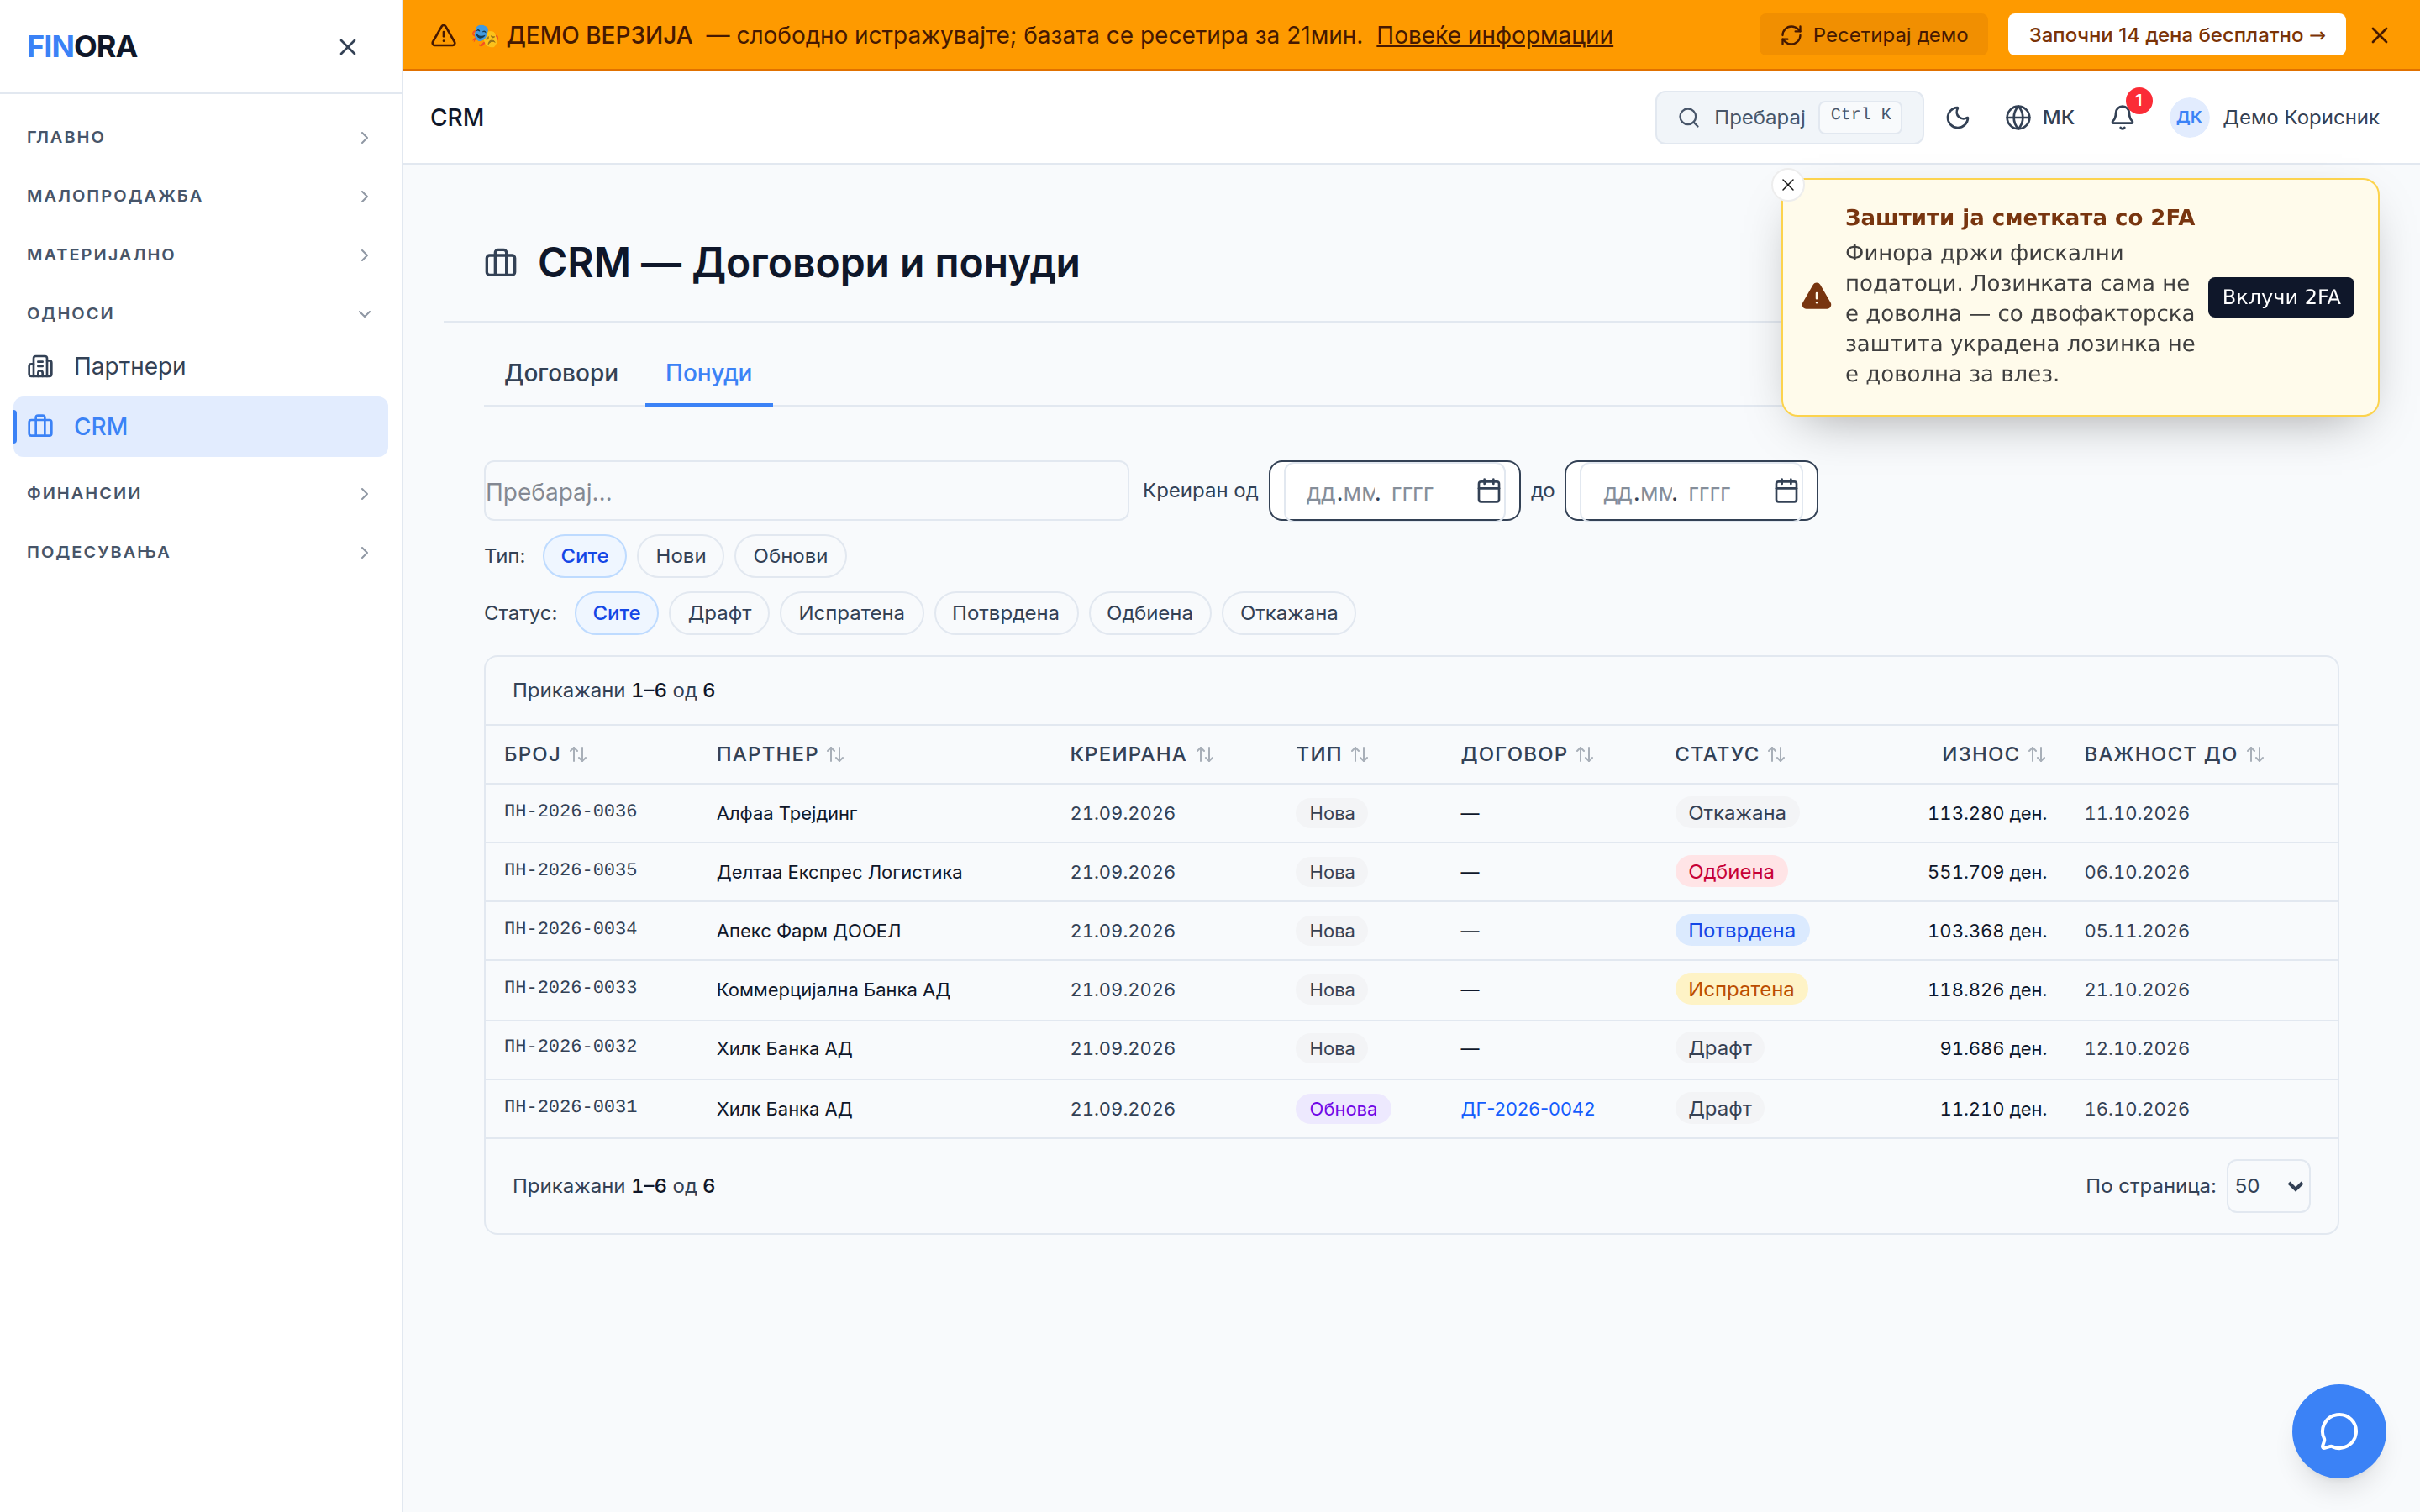Filter type by Нови chip
This screenshot has height=1512, width=2420.
point(680,556)
